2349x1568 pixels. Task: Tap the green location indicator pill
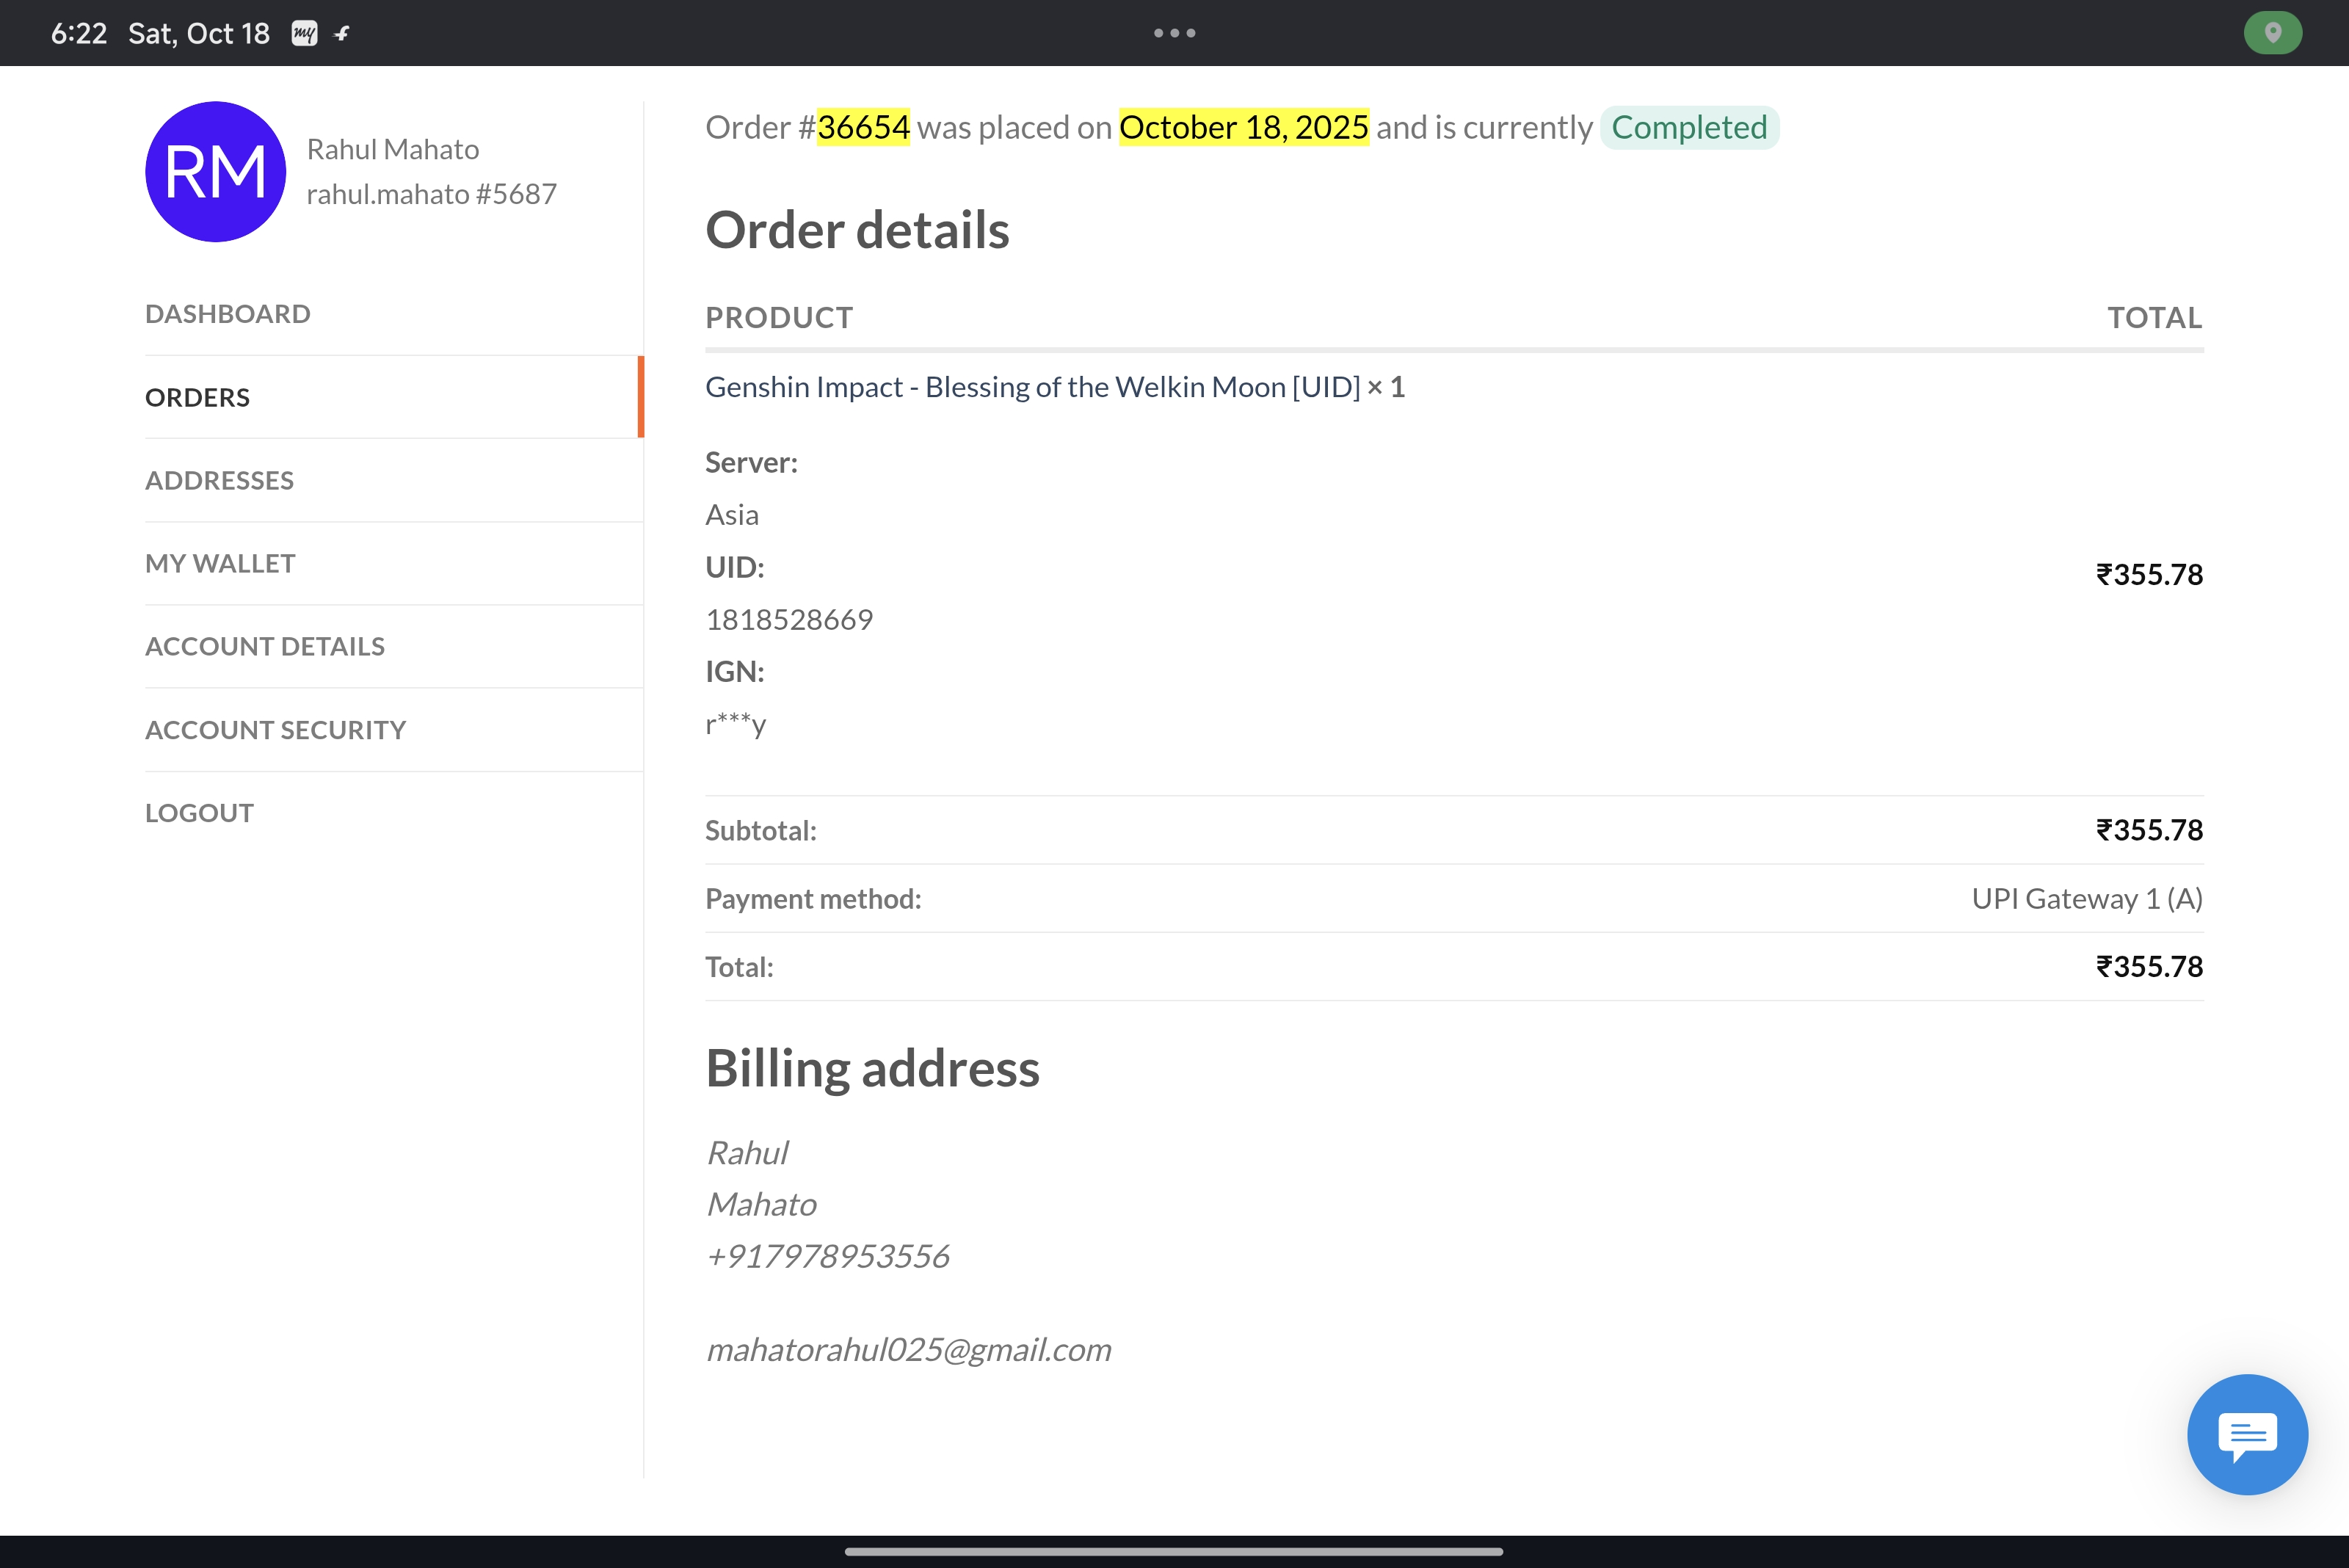[x=2272, y=33]
